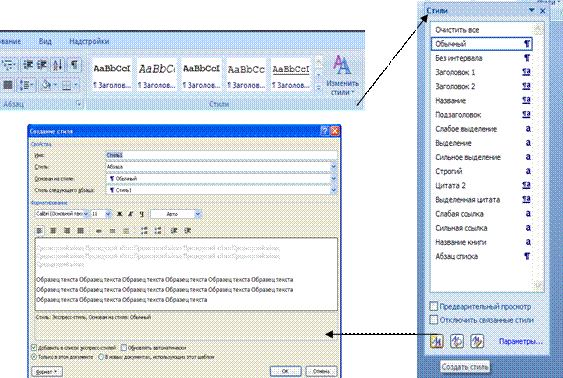Click Decrease Indent icon in style dialog
The image size is (563, 378).
tap(174, 230)
